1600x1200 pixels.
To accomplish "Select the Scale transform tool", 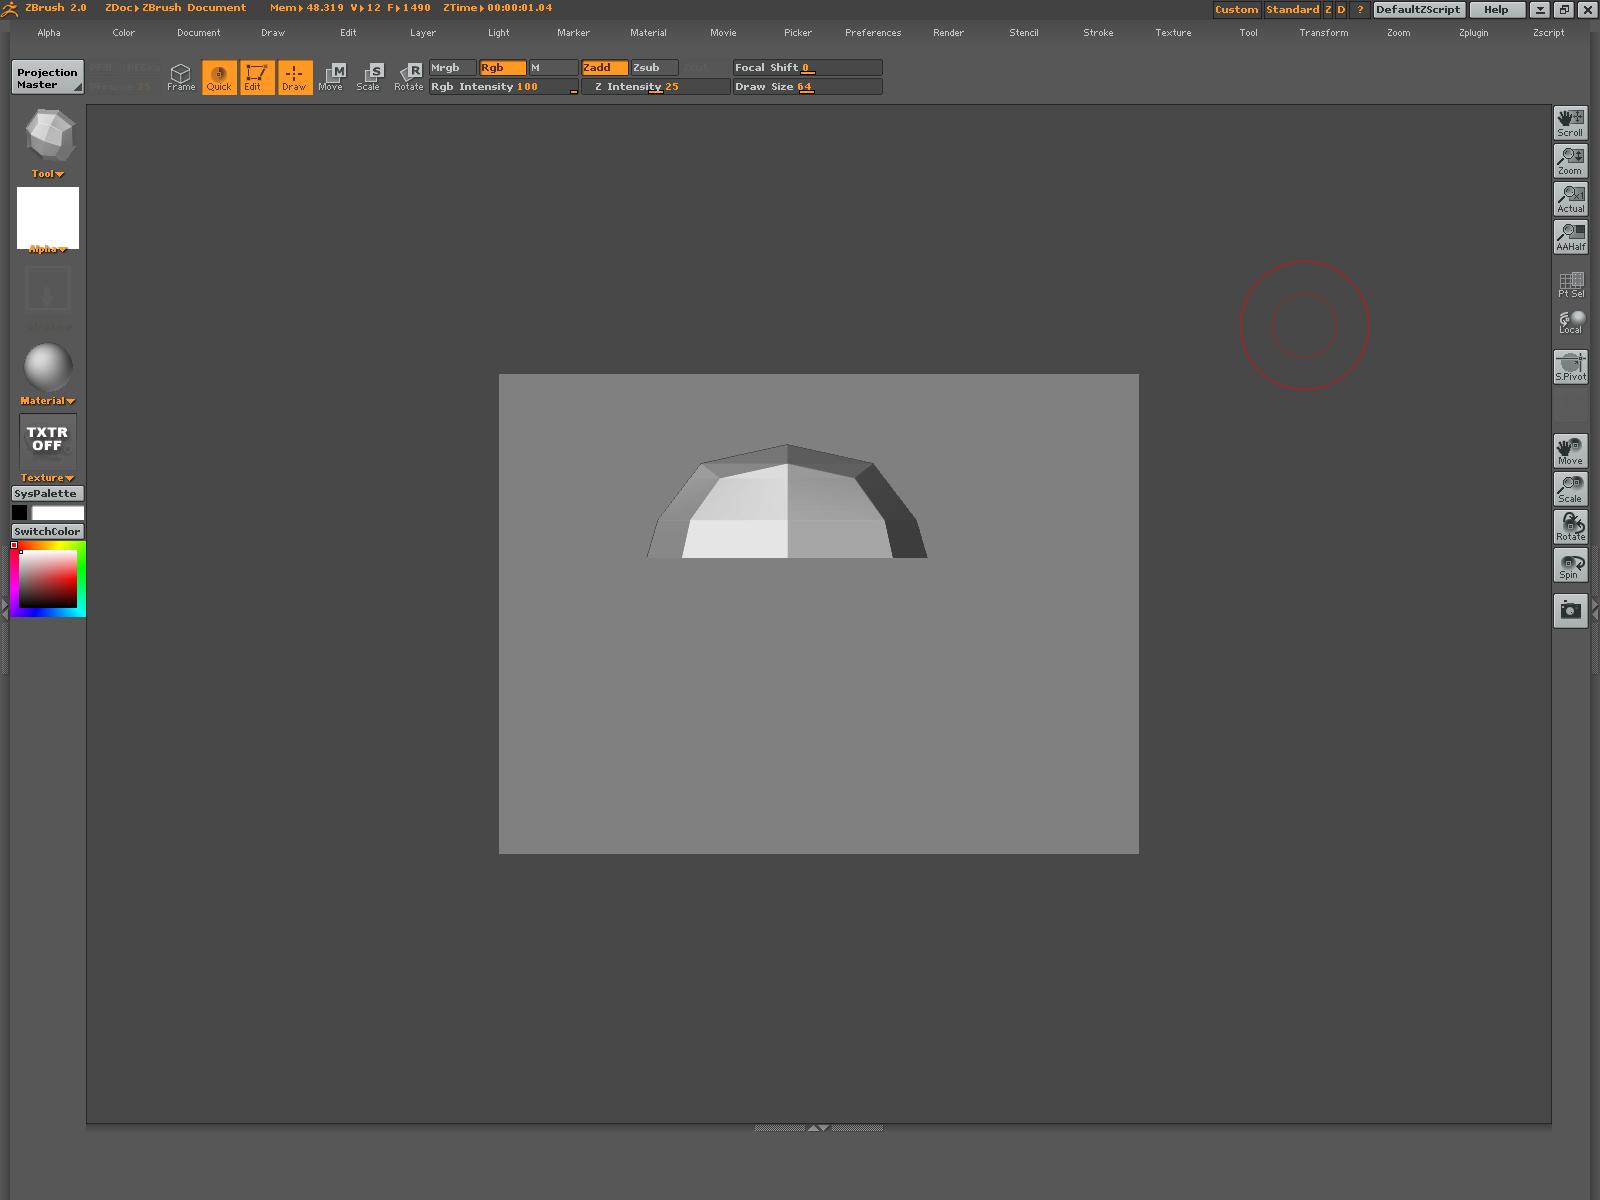I will 369,77.
